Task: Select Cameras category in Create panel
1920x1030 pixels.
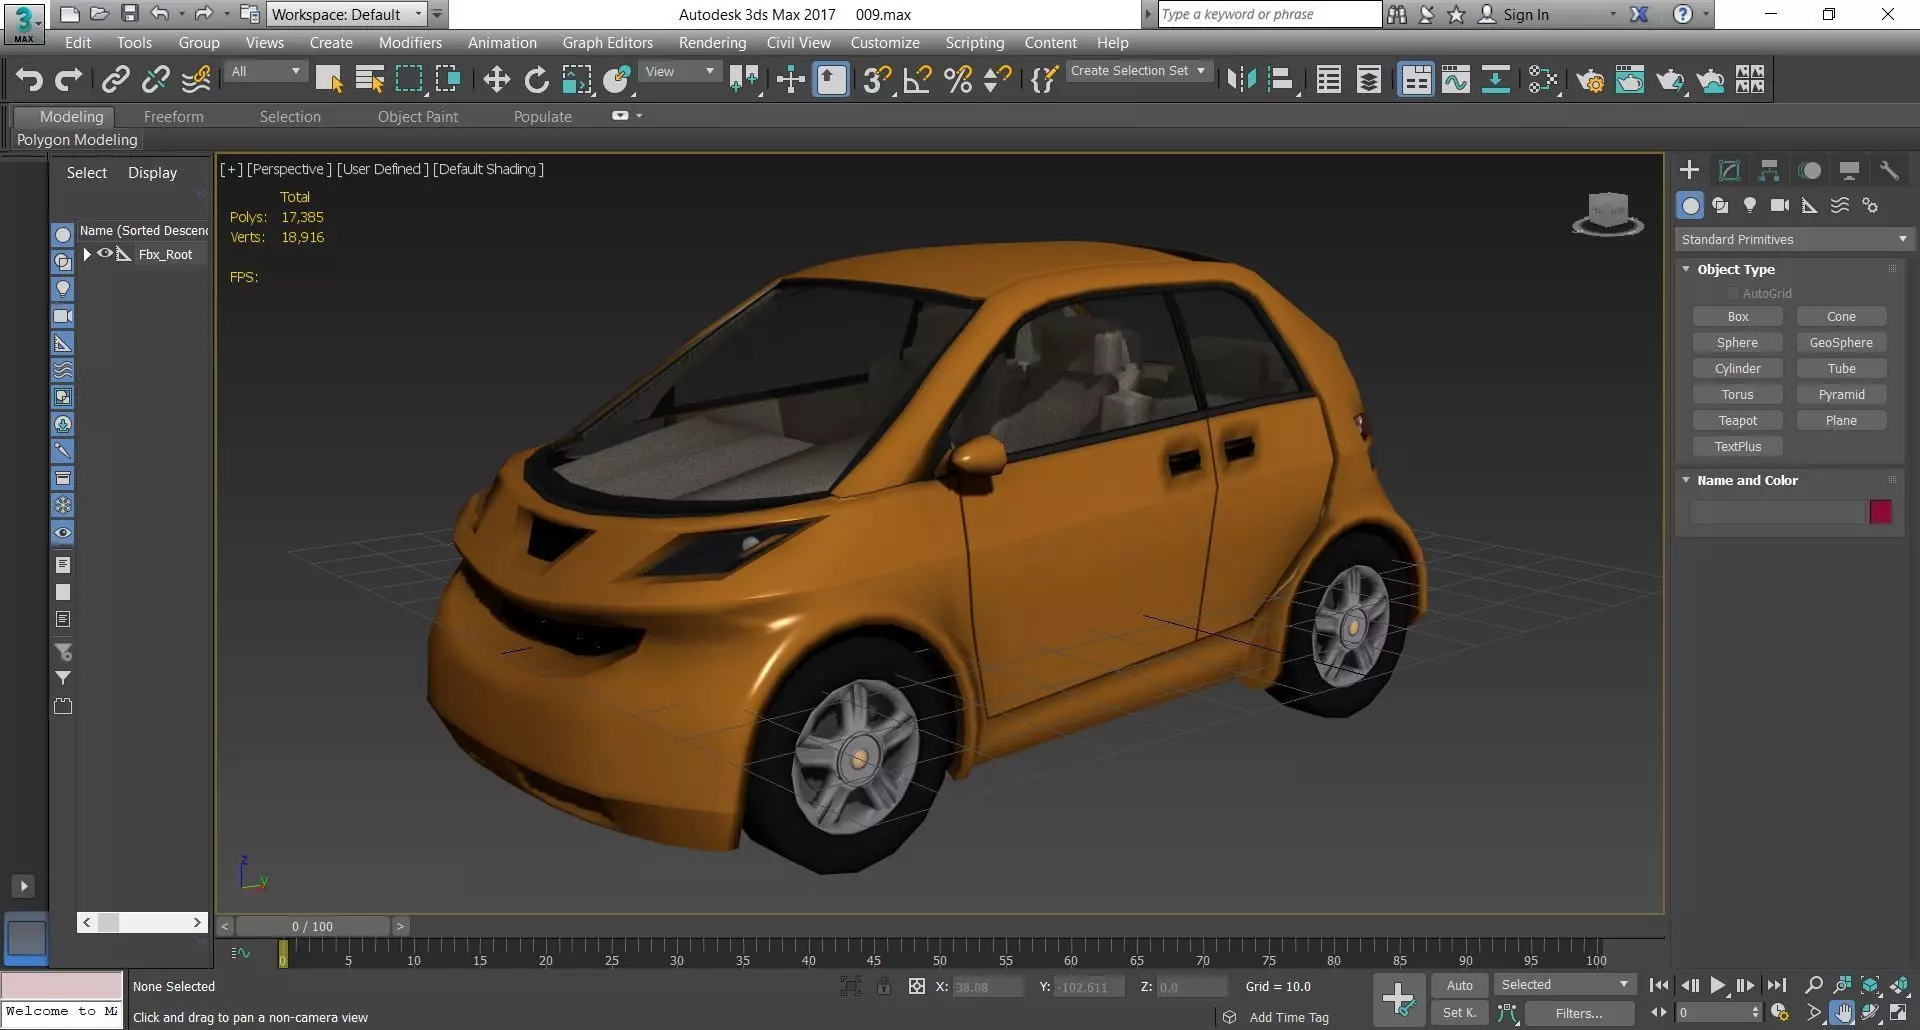Action: [x=1780, y=205]
